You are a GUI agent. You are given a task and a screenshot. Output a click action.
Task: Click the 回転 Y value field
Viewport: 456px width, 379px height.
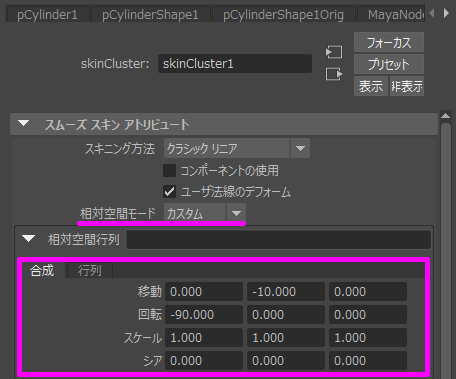(286, 315)
